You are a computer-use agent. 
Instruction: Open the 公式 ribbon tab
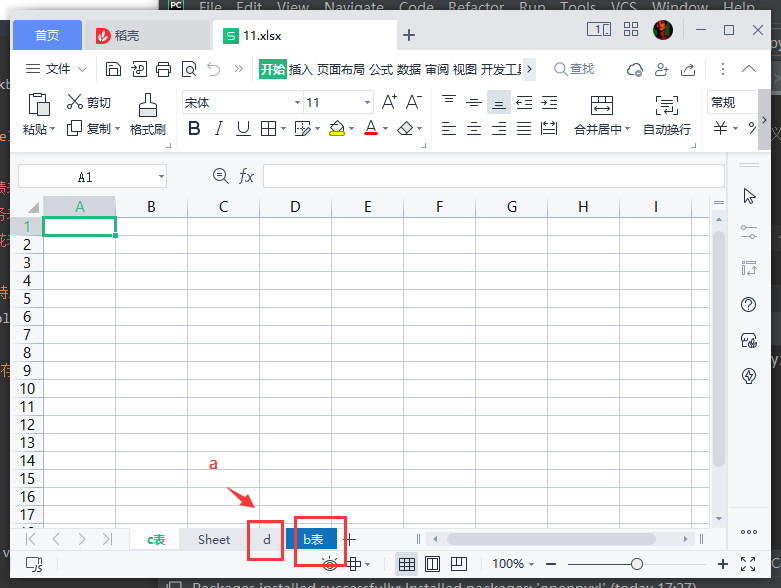[x=381, y=69]
